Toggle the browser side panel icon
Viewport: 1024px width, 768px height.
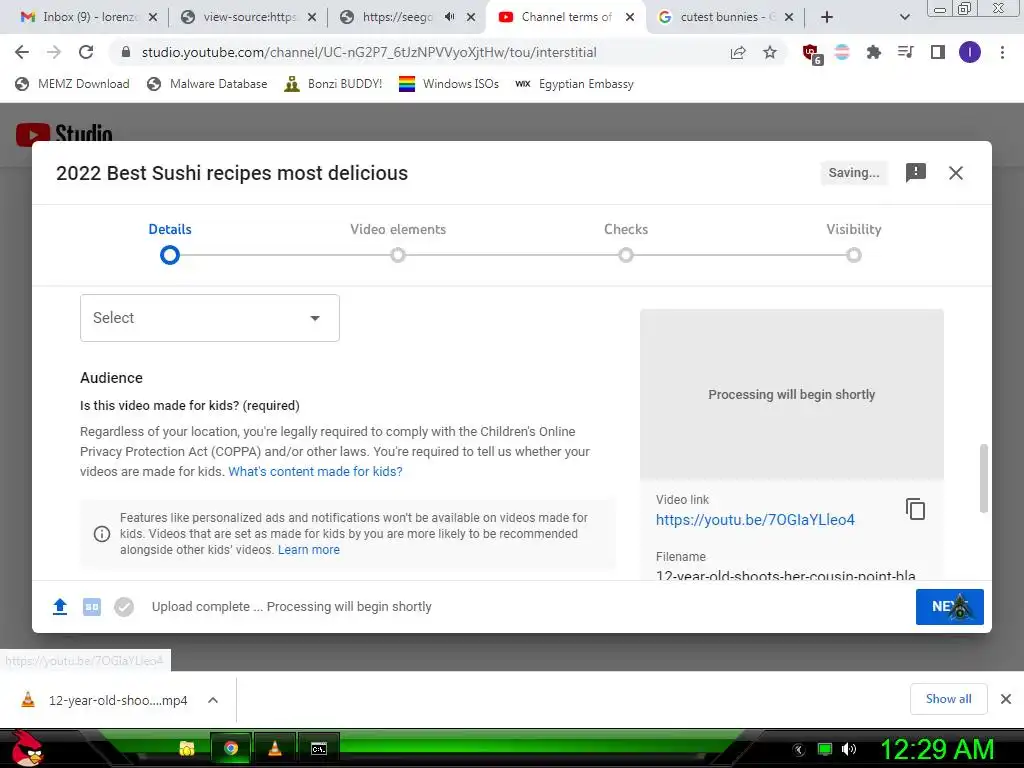[938, 52]
